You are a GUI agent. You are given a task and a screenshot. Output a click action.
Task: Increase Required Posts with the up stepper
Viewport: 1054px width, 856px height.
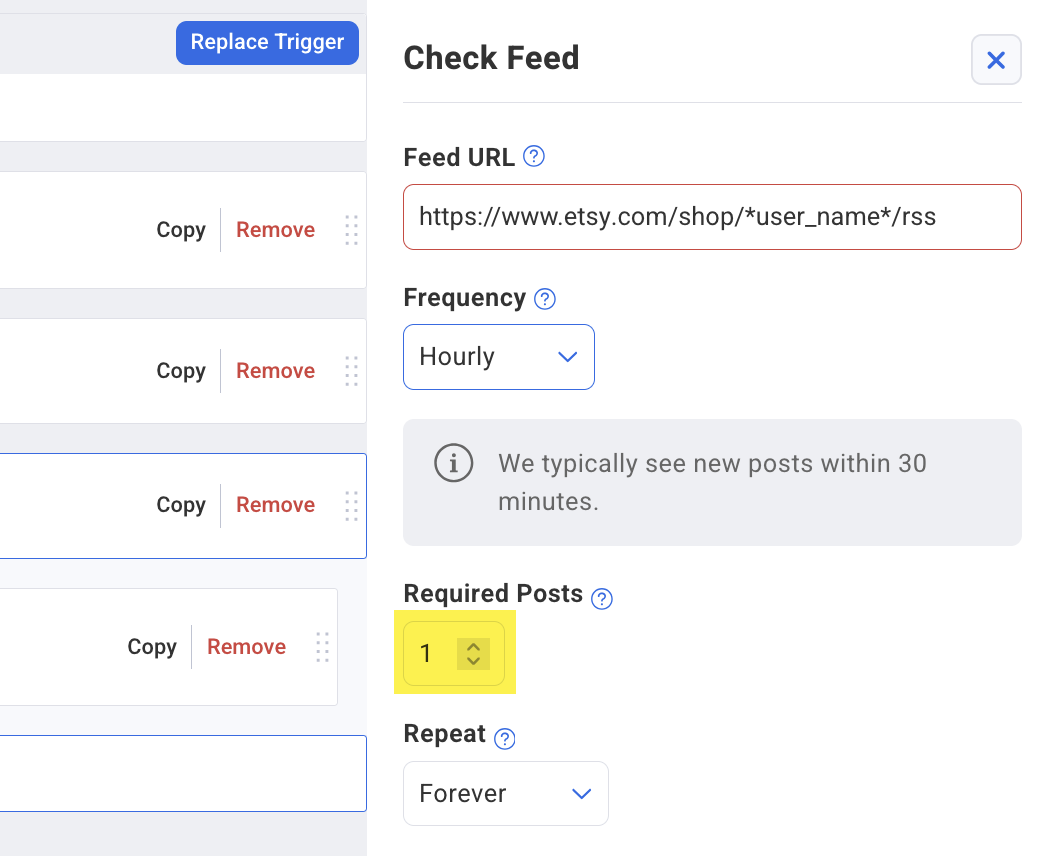coord(472,646)
